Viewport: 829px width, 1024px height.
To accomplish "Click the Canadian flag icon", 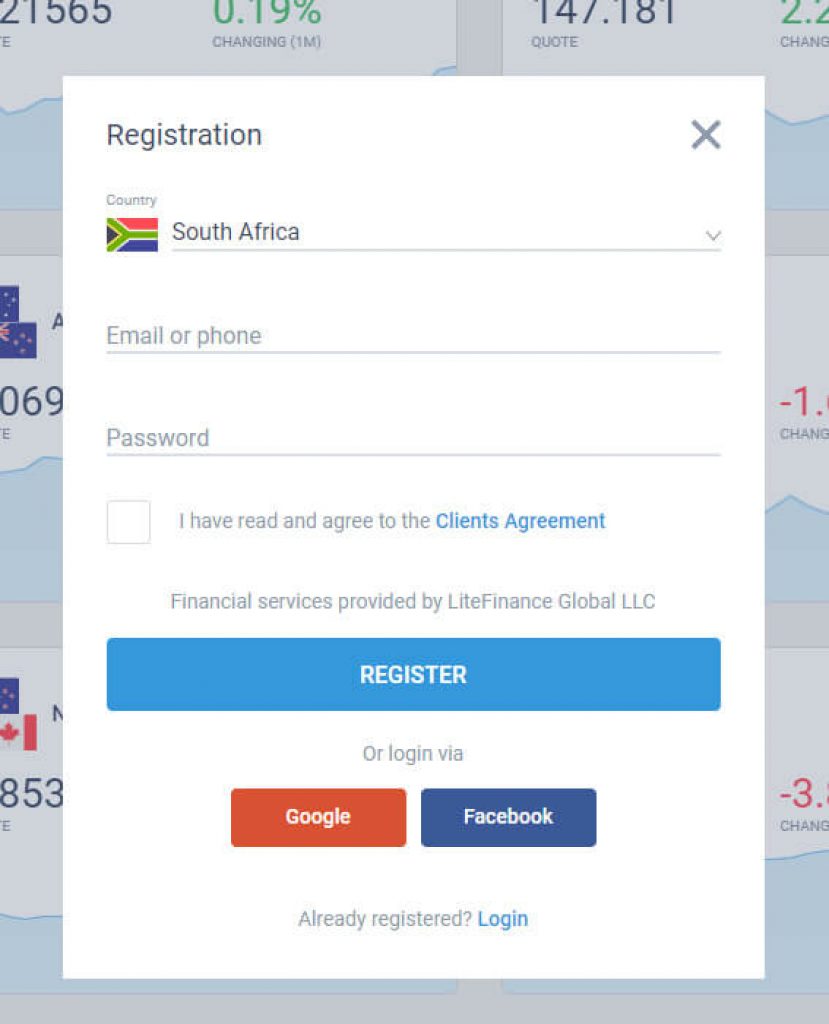I will click(x=22, y=735).
